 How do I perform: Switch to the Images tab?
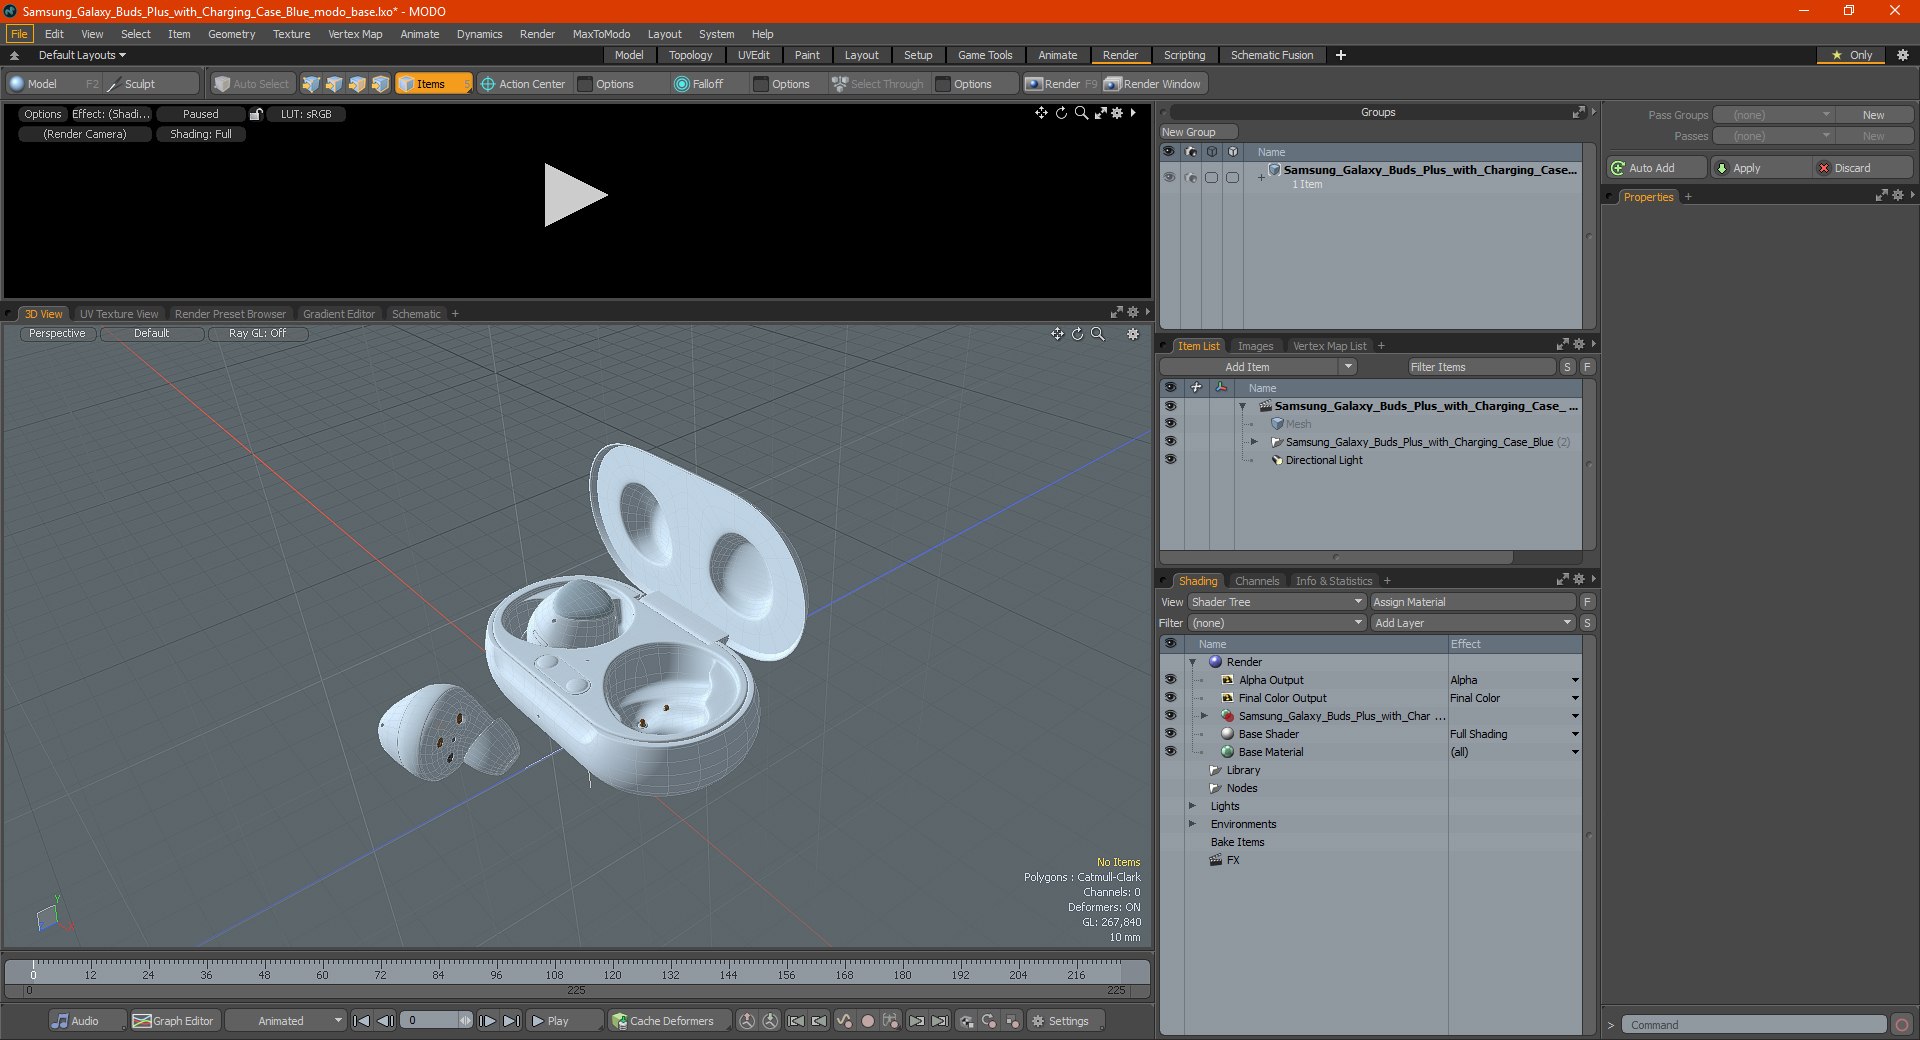tap(1255, 346)
